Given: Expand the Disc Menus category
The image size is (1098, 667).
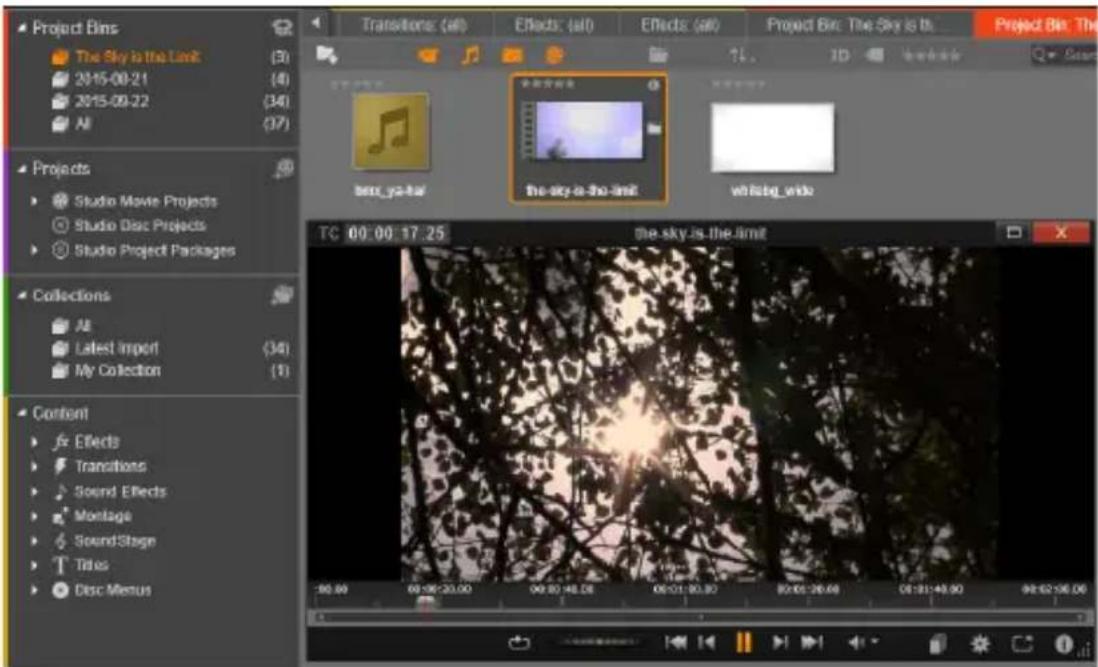Looking at the screenshot, I should click(34, 590).
